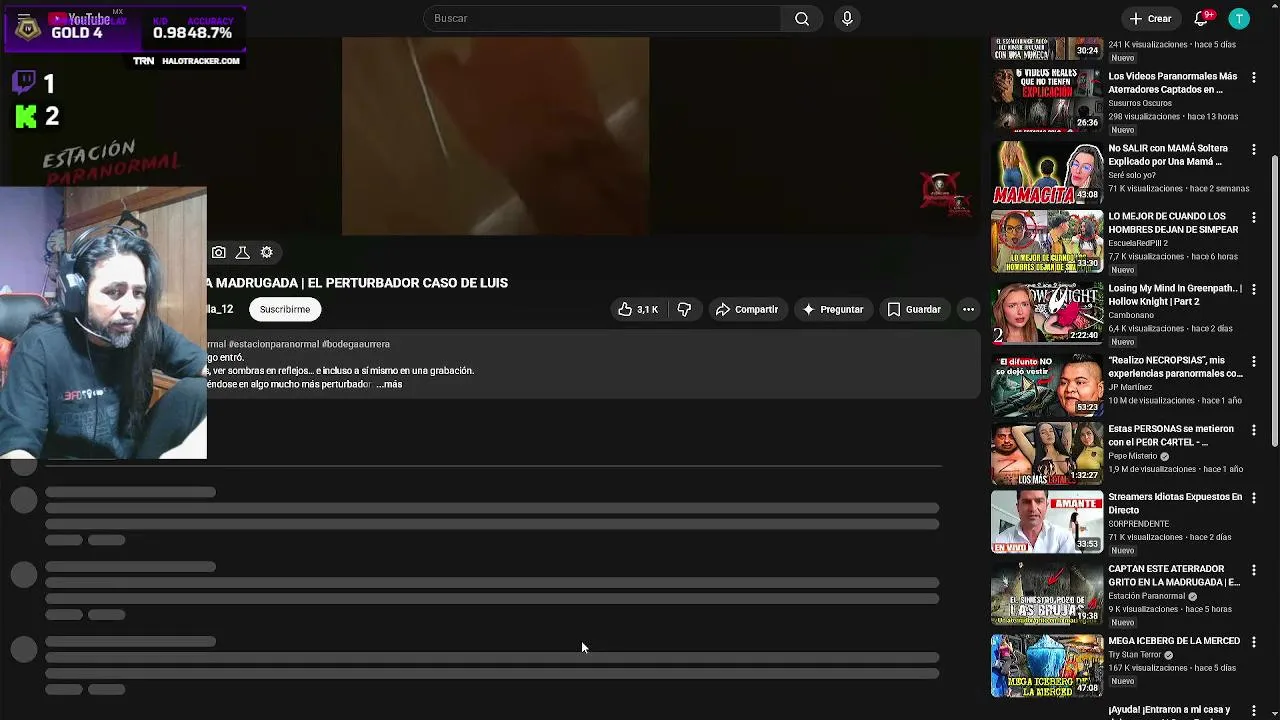Click channel name 'EscuelaRedPill 2'
Screen dimensions: 1280x720
coord(1140,243)
